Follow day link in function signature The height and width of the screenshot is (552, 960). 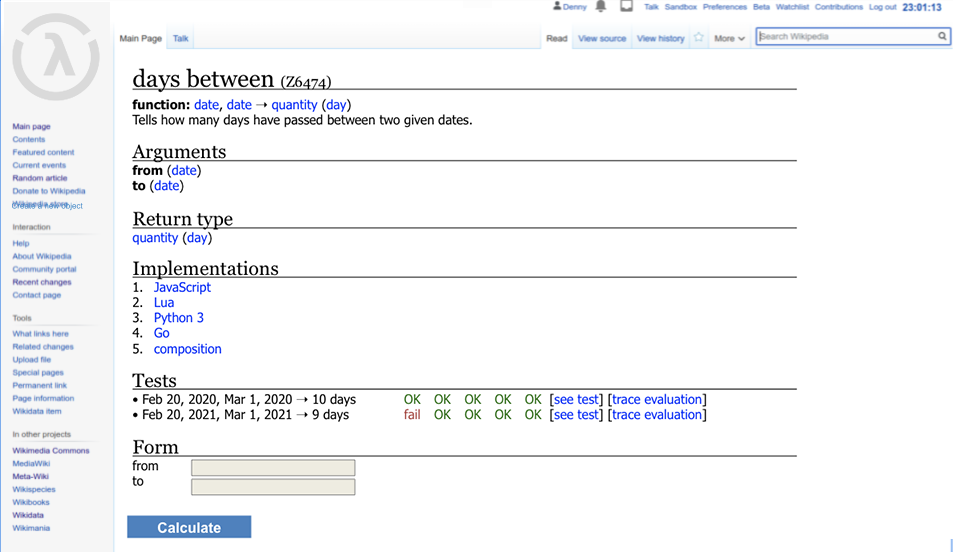pos(336,105)
